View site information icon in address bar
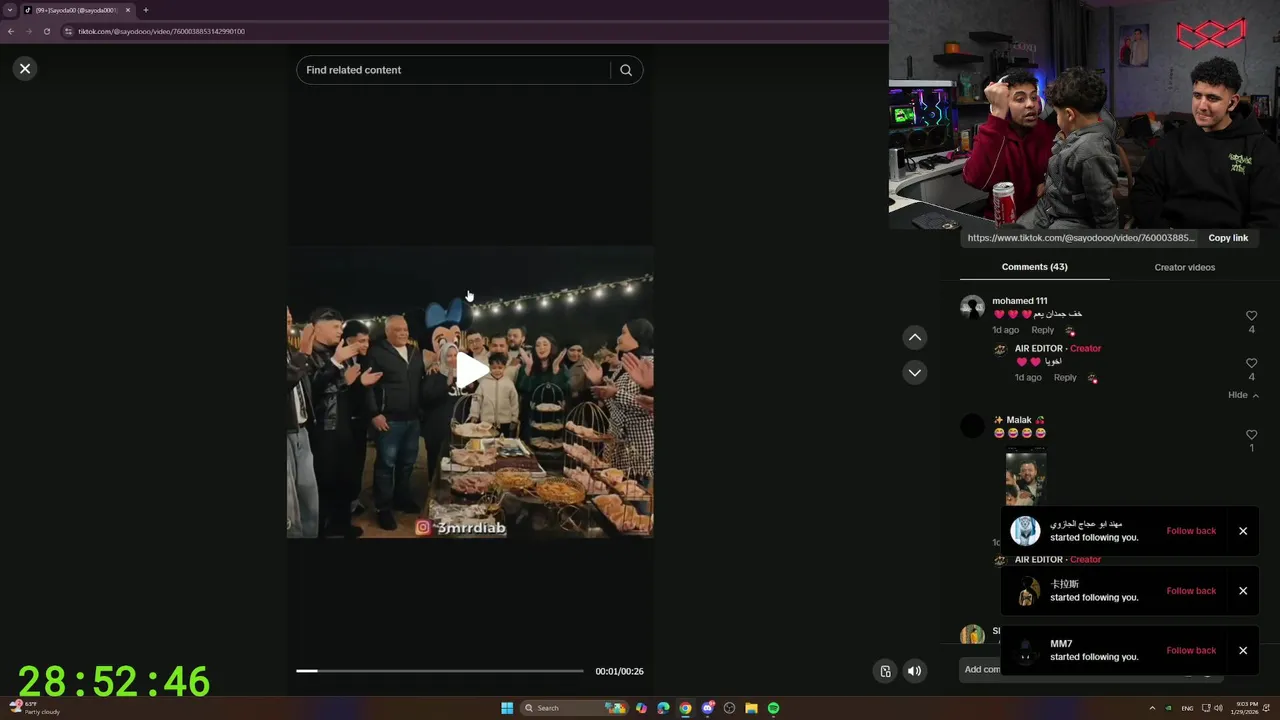Image resolution: width=1280 pixels, height=720 pixels. [x=68, y=31]
